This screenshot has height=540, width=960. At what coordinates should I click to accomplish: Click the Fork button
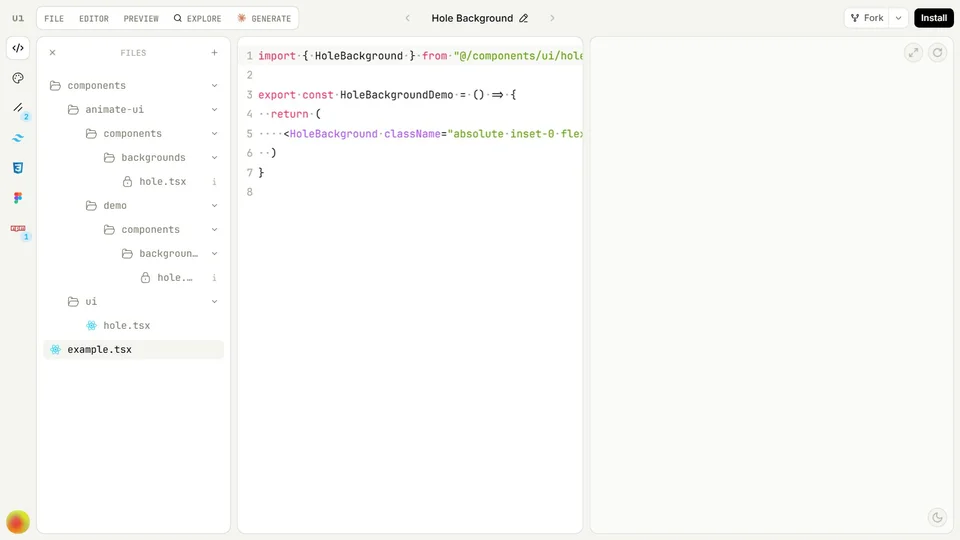867,18
